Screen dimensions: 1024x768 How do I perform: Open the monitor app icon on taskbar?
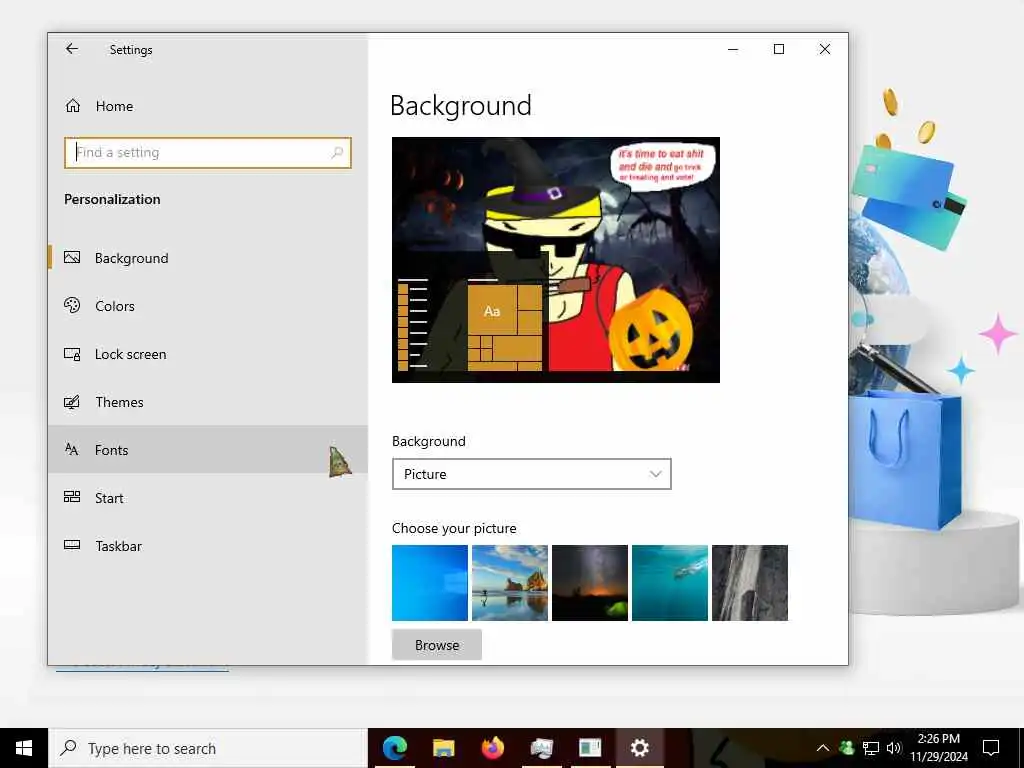[x=541, y=748]
